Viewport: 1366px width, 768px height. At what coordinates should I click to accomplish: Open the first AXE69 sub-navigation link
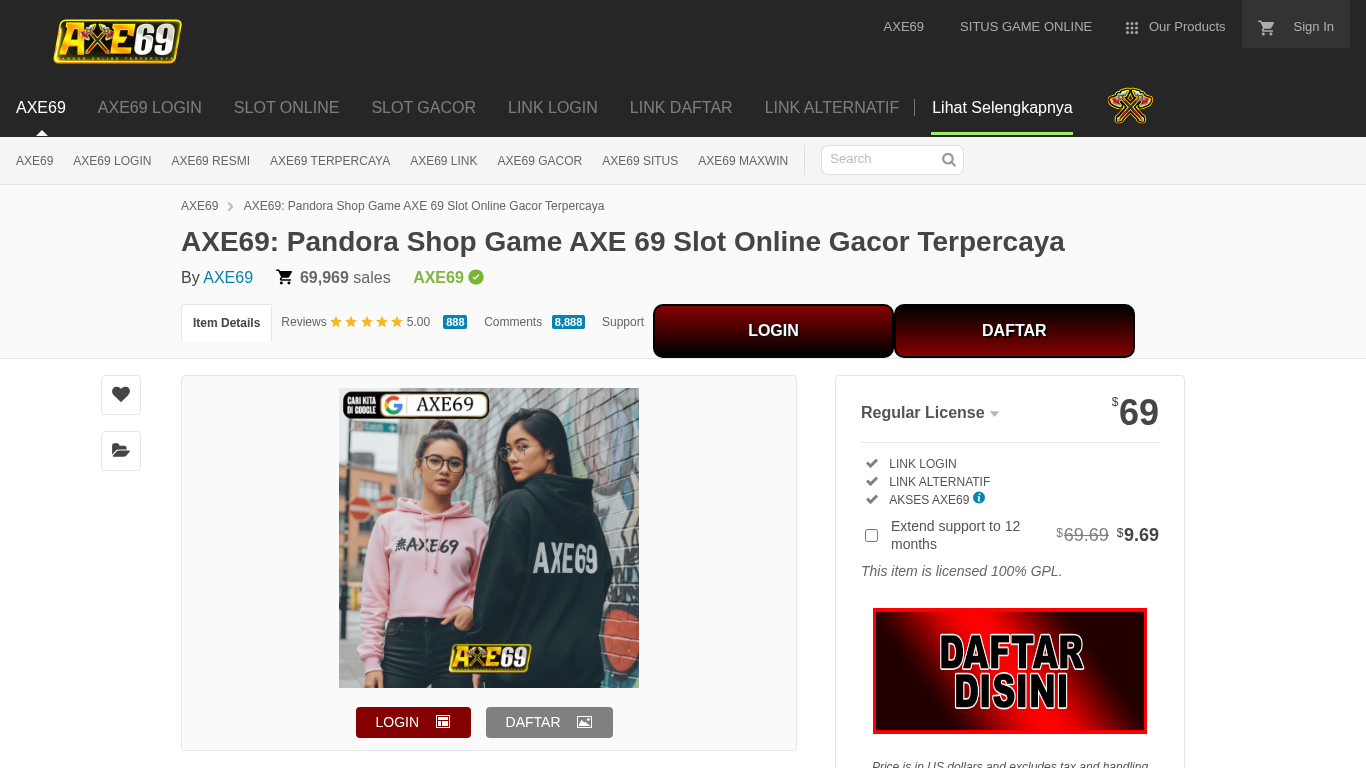pyautogui.click(x=35, y=161)
